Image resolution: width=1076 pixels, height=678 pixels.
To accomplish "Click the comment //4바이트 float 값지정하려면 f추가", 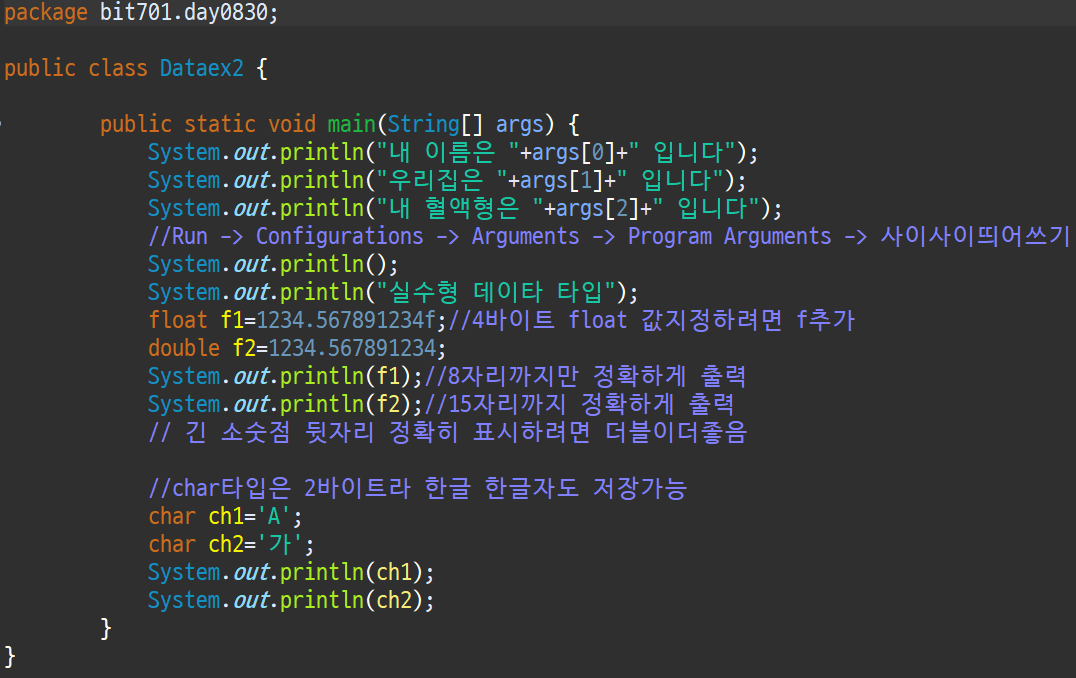I will [x=651, y=320].
